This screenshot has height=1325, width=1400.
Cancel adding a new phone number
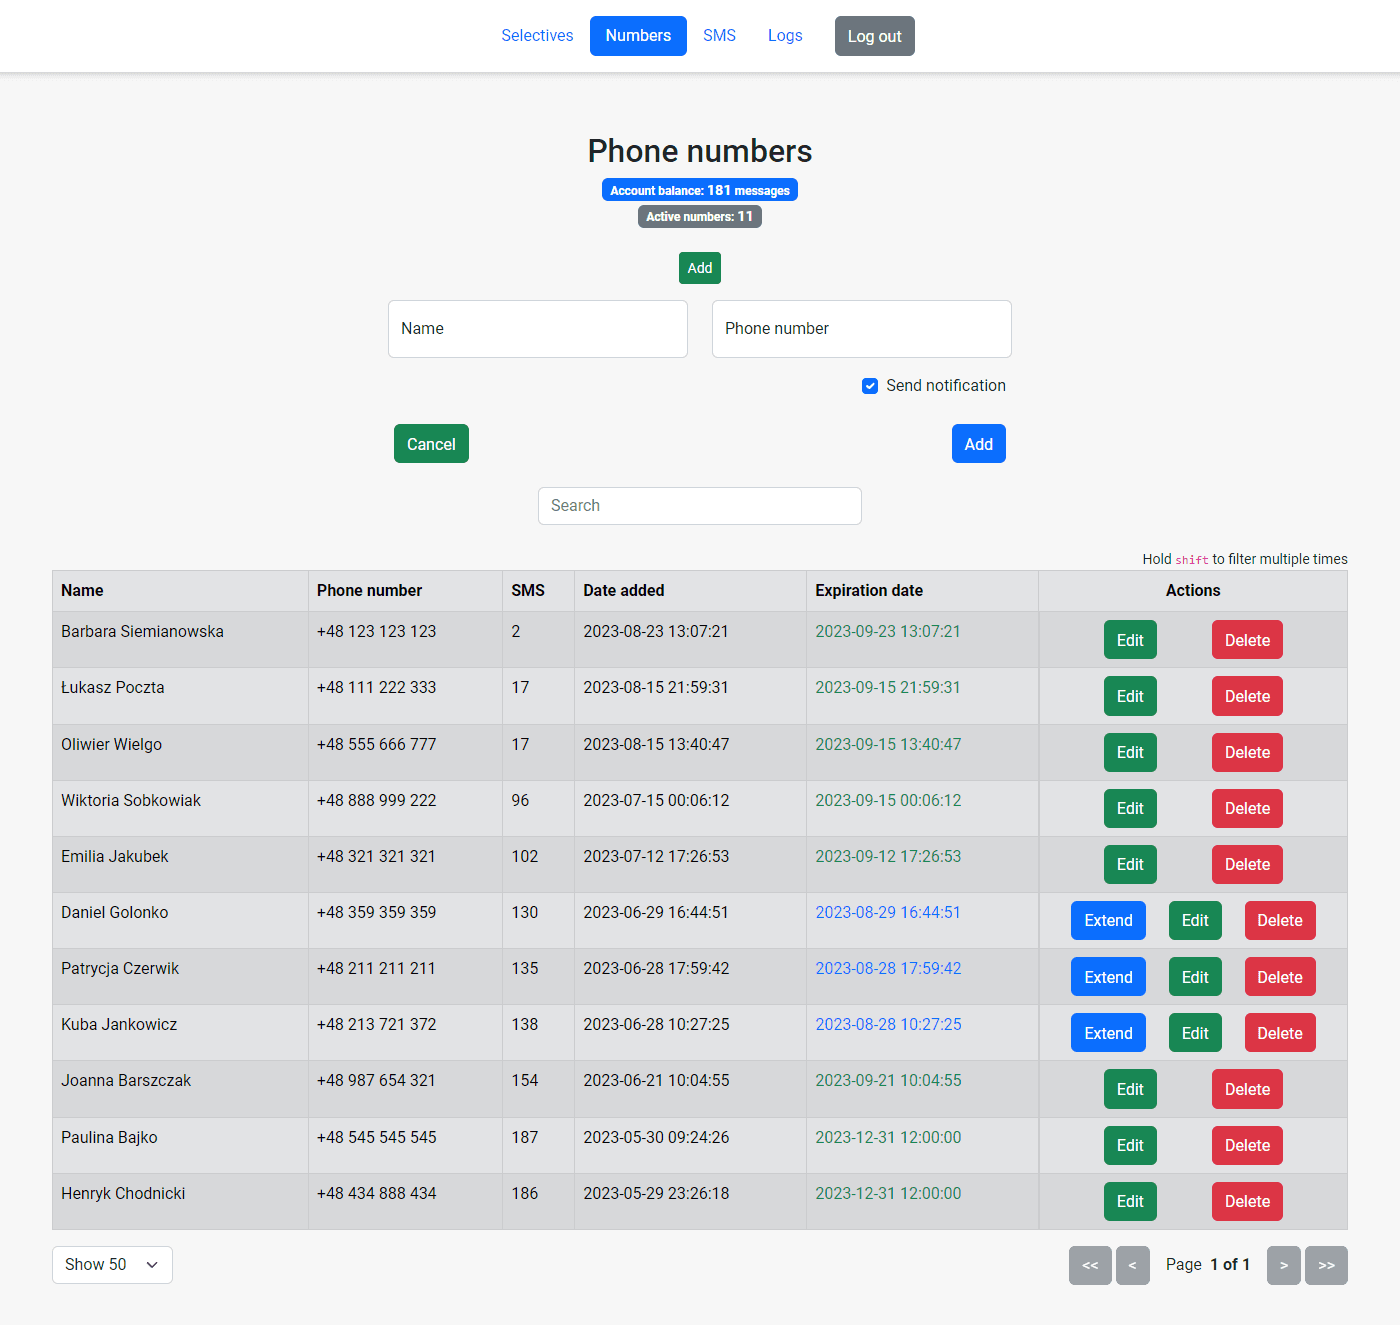431,444
